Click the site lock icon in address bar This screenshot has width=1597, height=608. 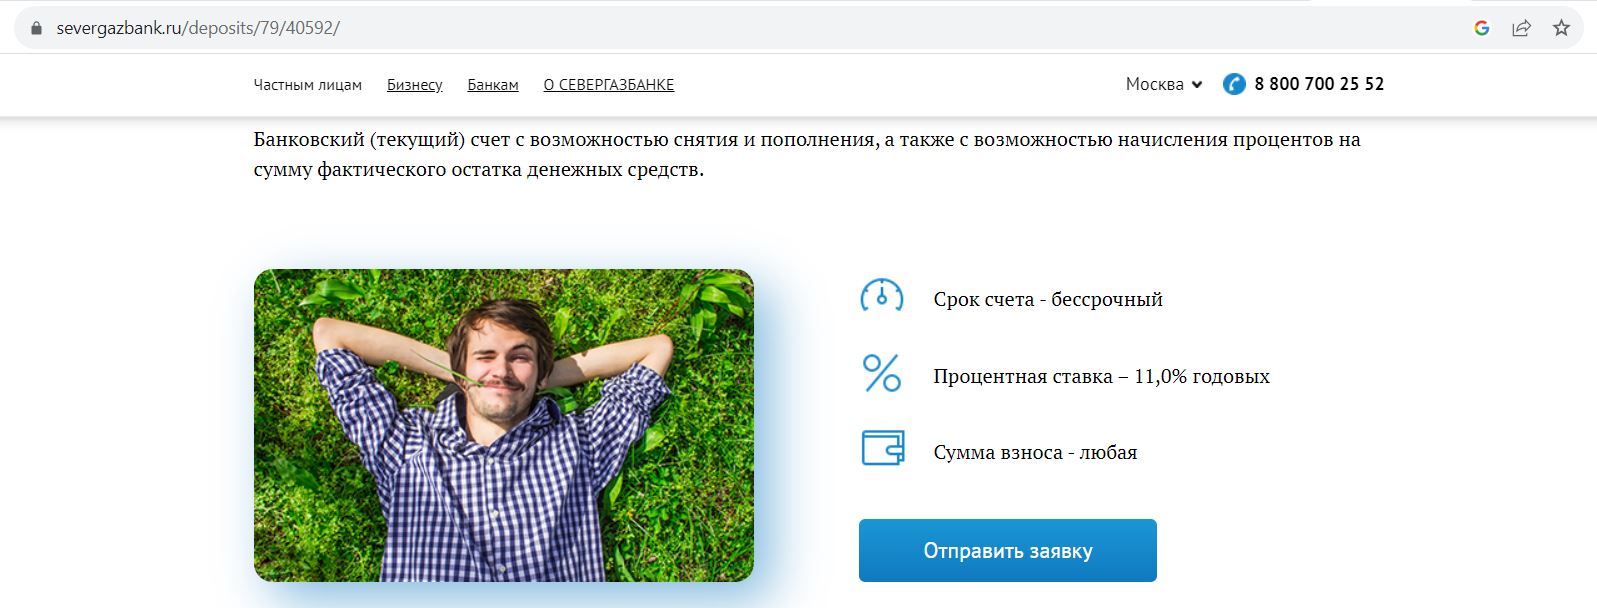point(37,28)
